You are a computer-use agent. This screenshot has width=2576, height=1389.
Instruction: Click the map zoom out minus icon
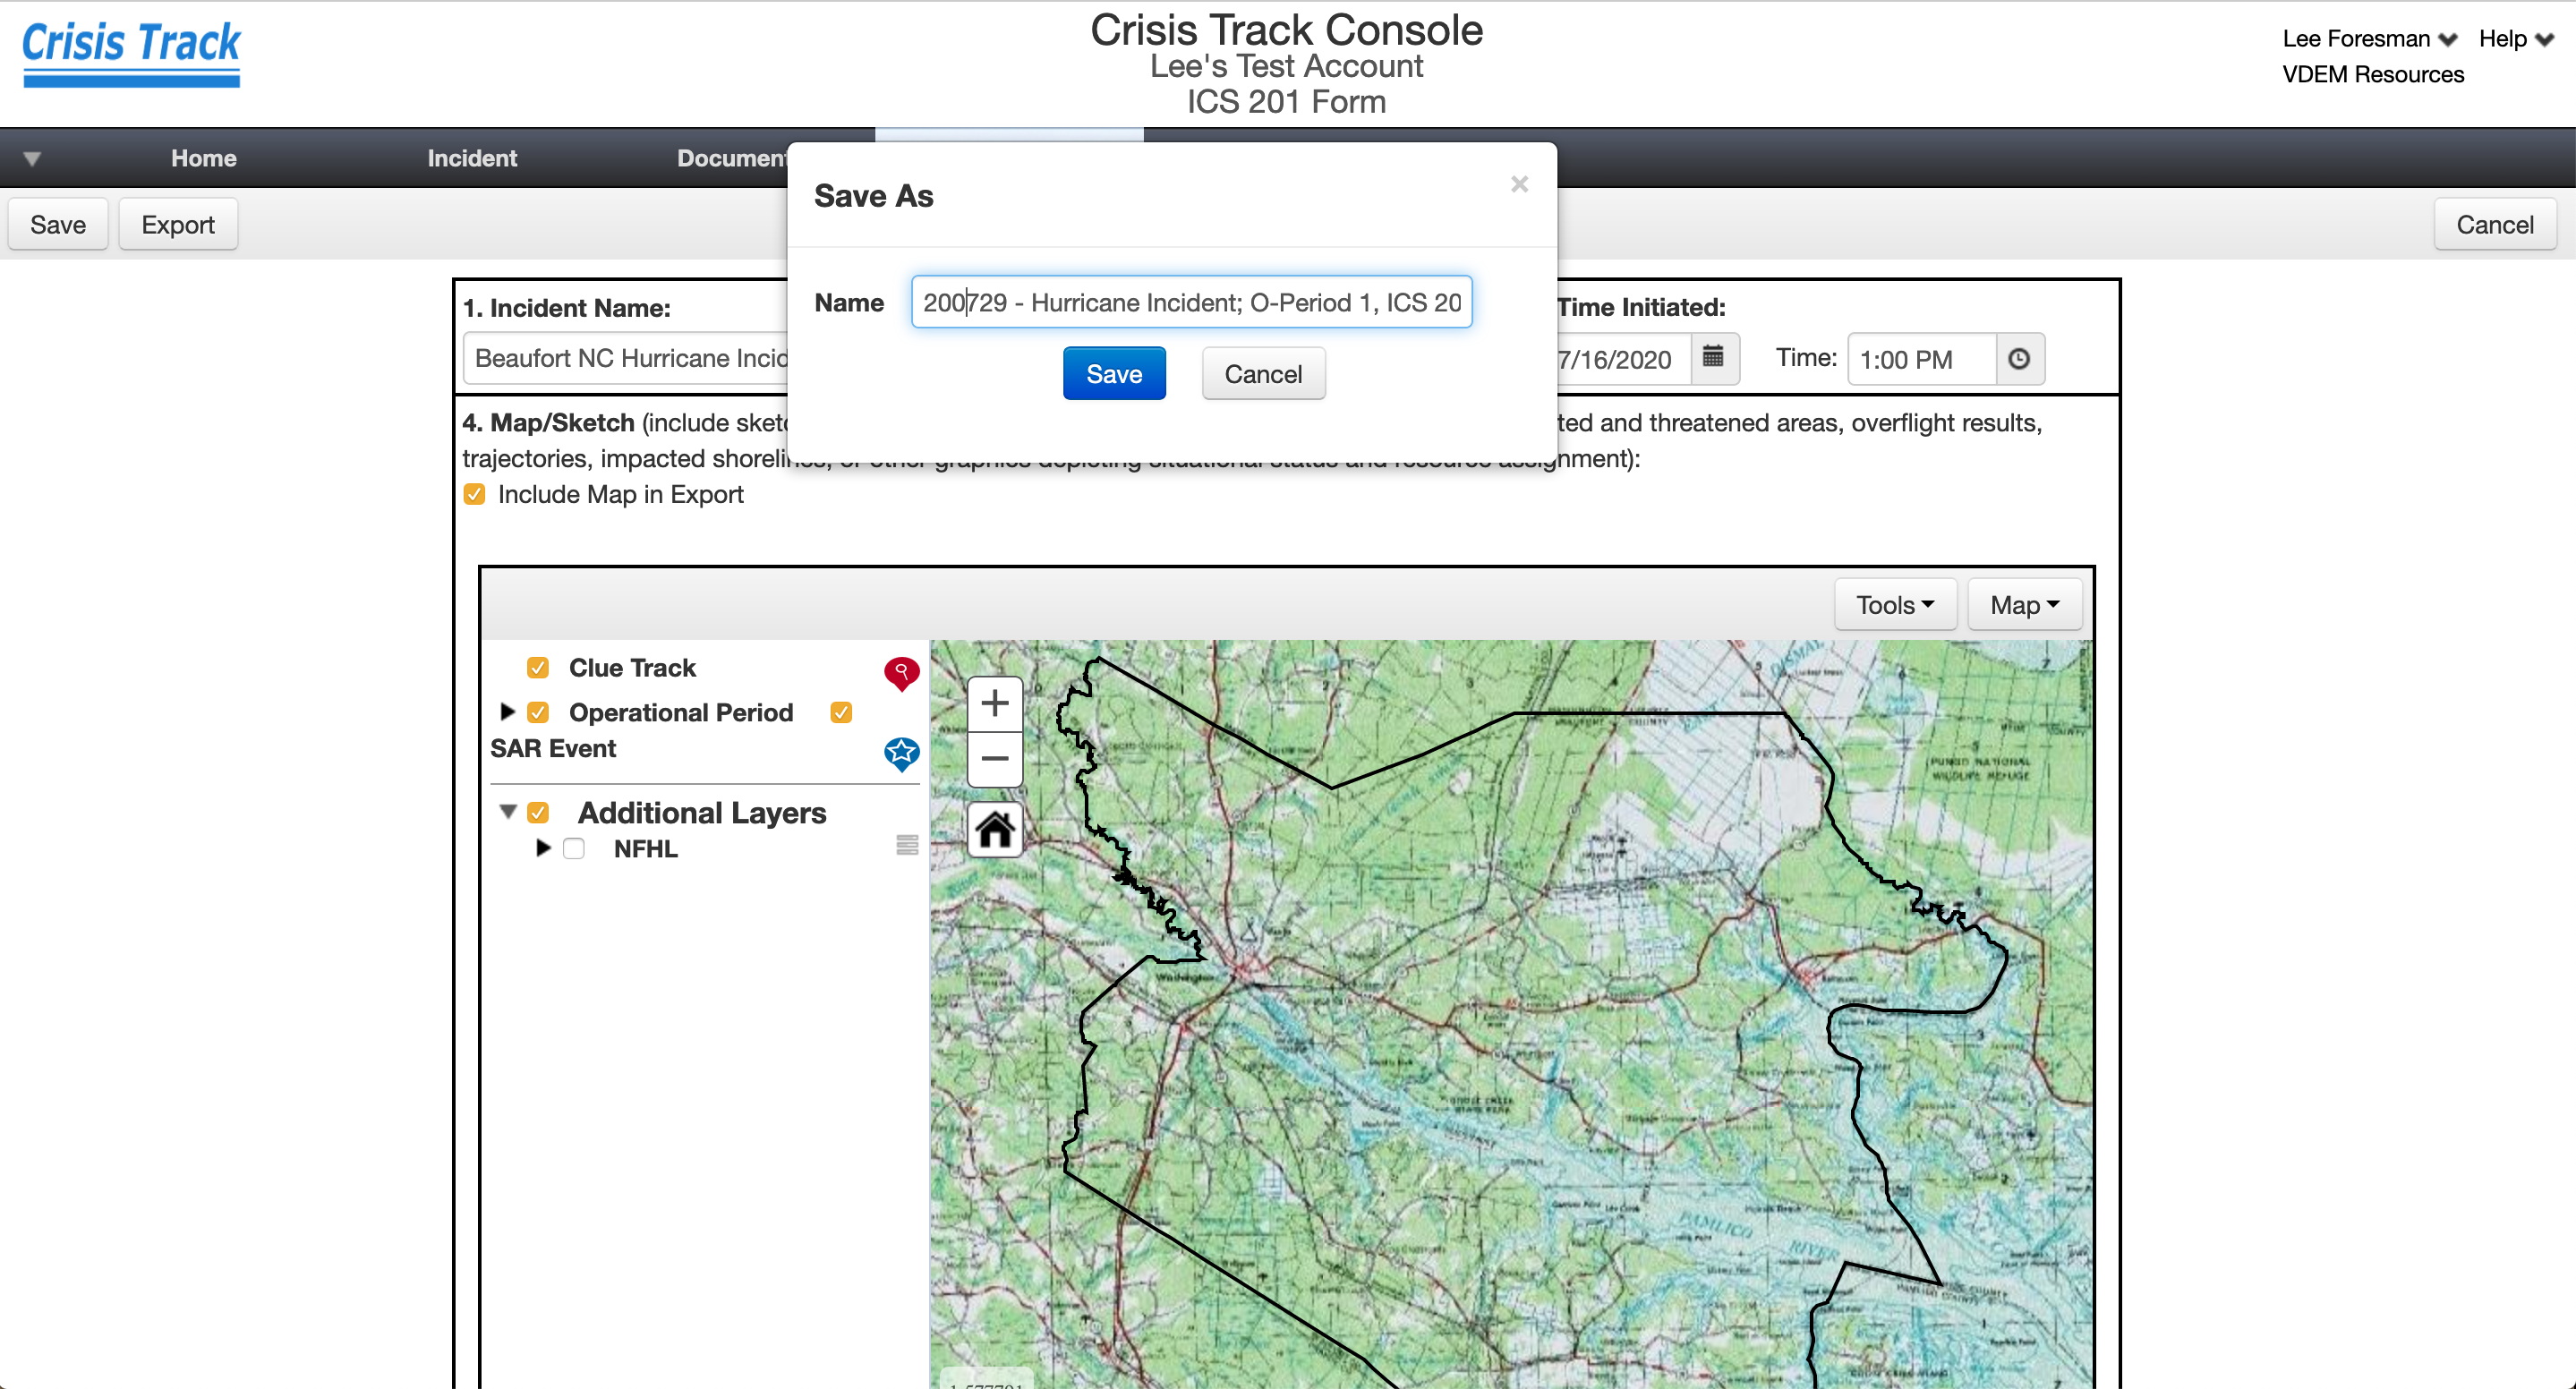tap(994, 758)
